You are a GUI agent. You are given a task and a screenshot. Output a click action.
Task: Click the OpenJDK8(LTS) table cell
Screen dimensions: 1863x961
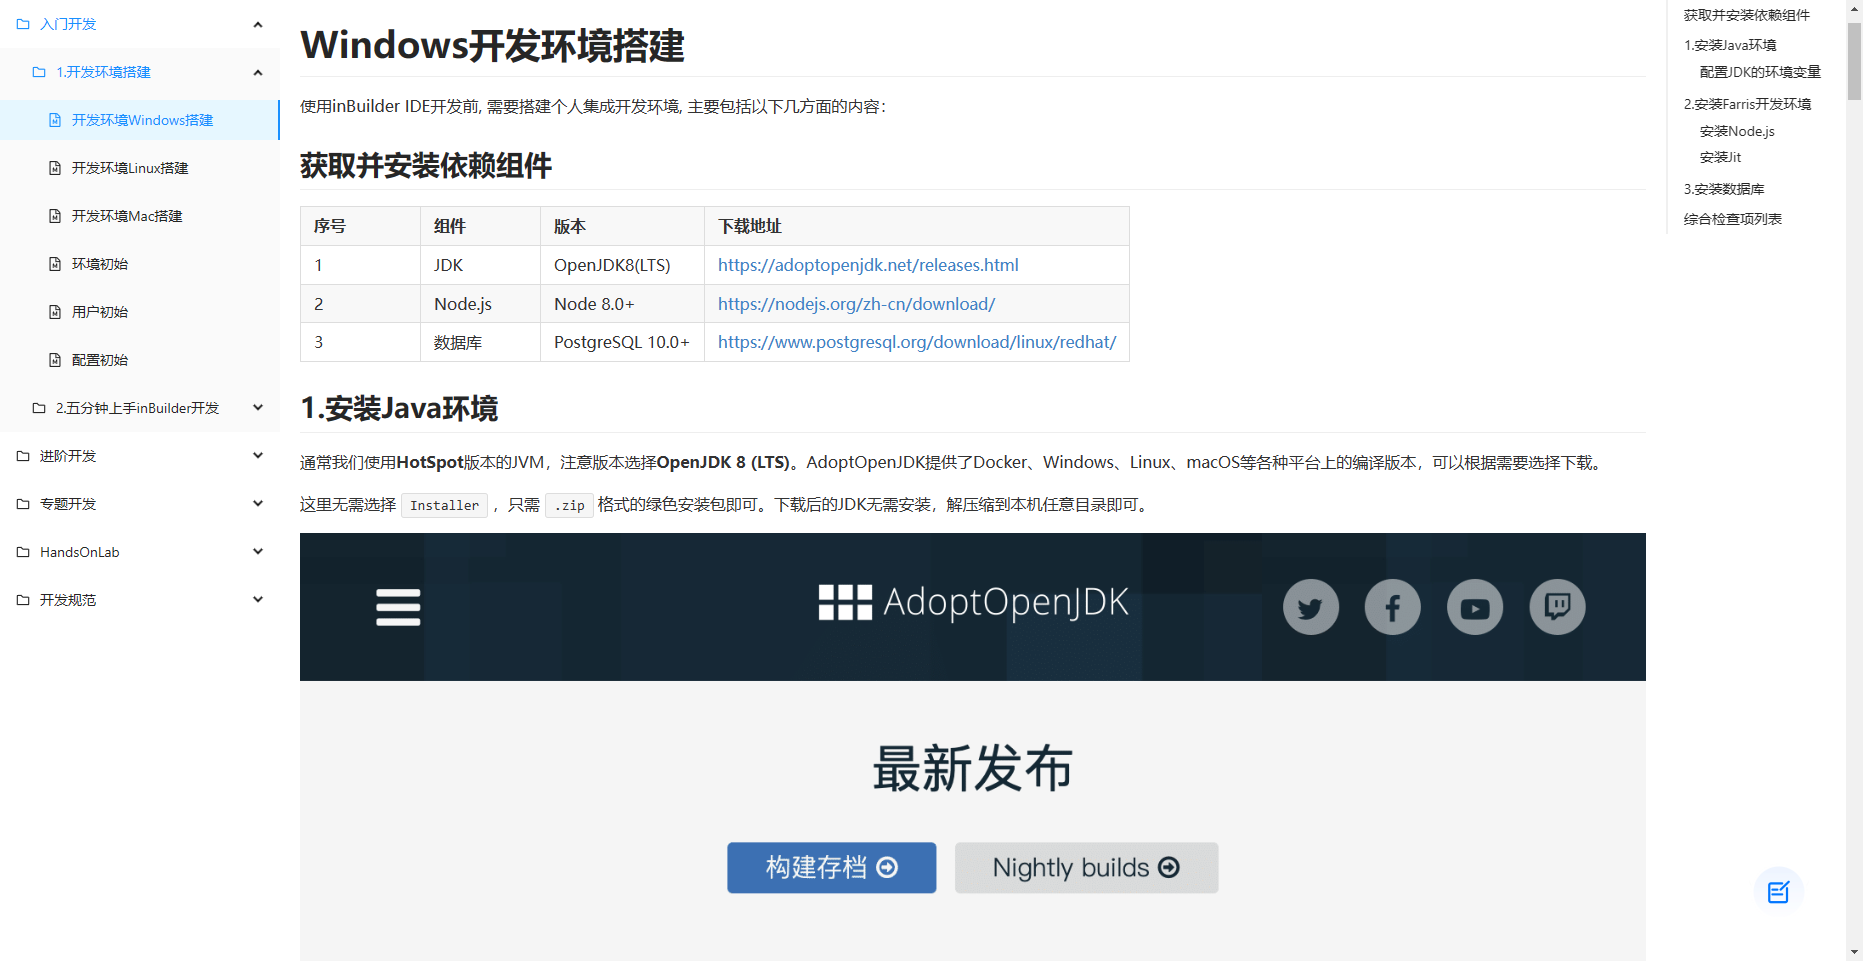(x=622, y=265)
